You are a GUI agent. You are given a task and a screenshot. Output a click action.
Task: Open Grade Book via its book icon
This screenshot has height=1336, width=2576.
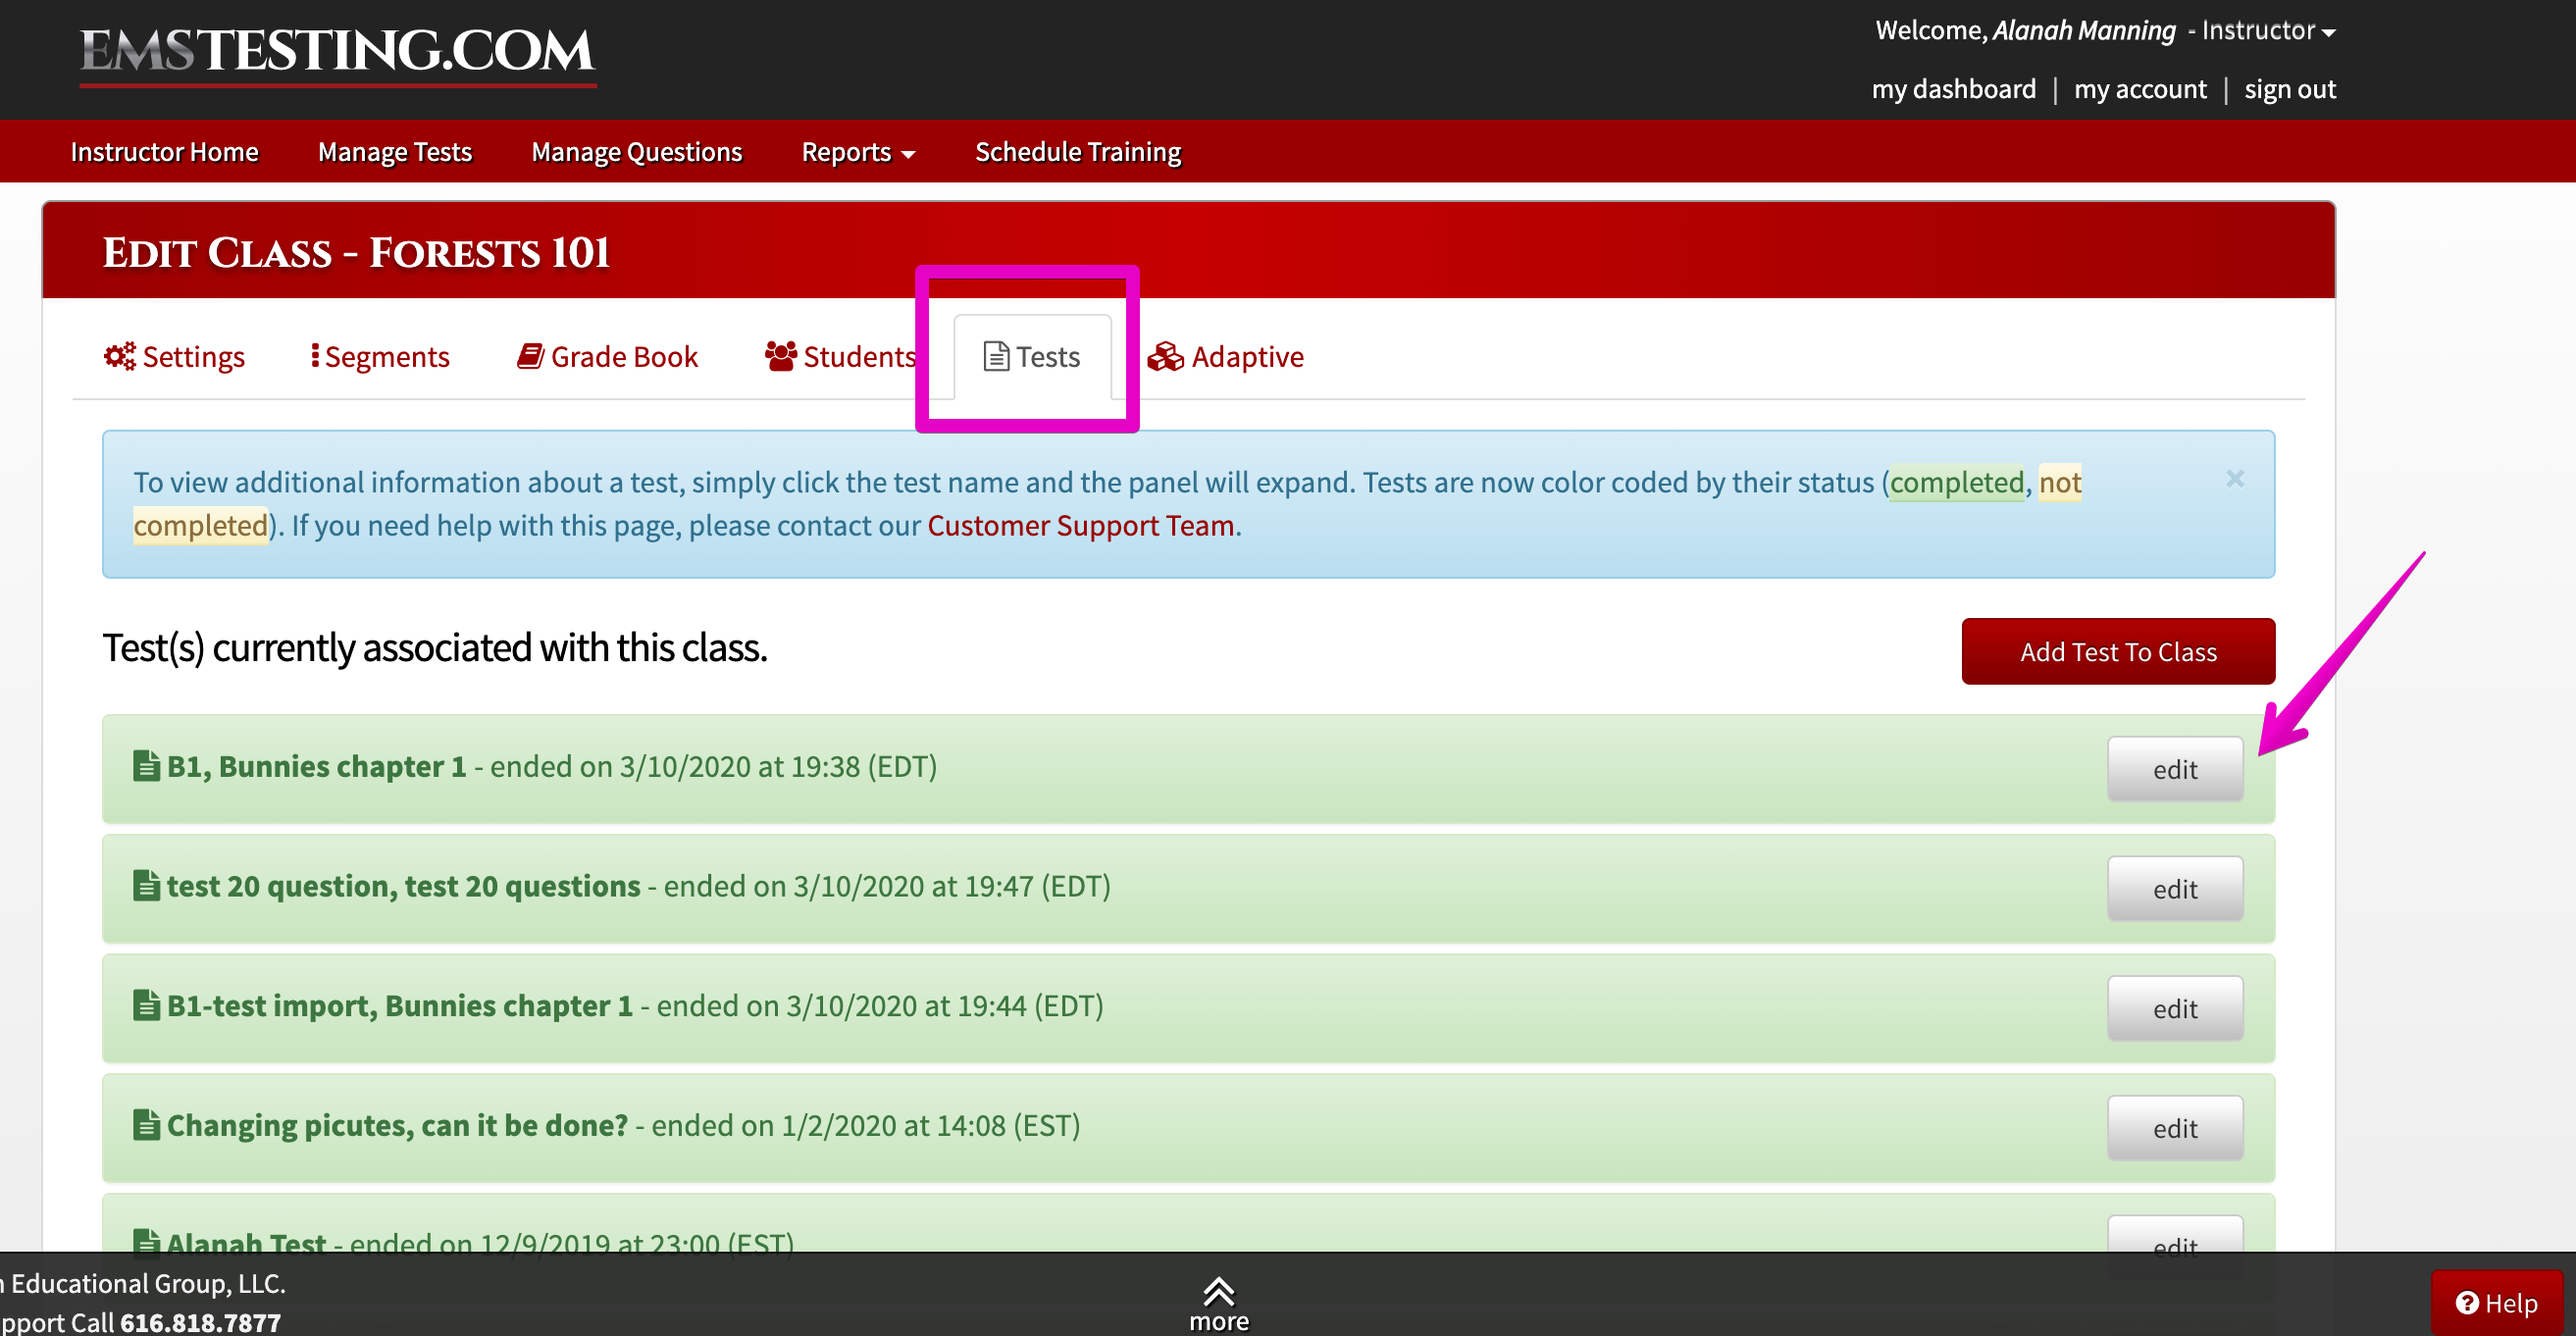click(x=530, y=356)
